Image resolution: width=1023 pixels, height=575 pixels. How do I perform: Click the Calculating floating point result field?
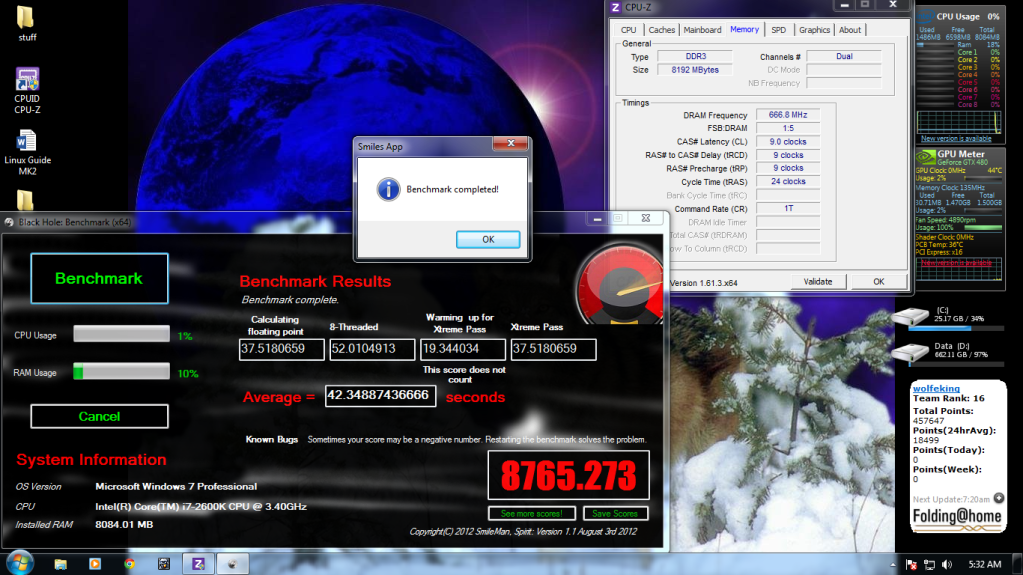[x=281, y=349]
